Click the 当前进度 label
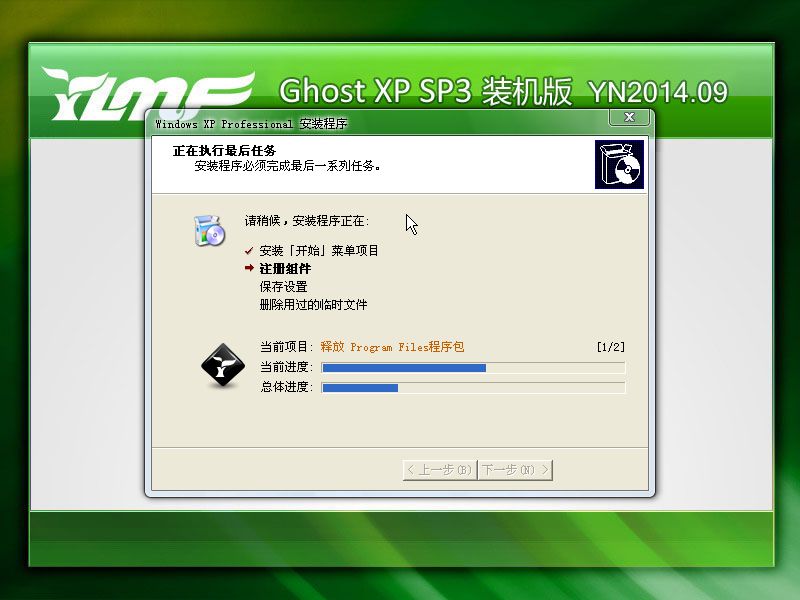The height and width of the screenshot is (600, 800). (x=286, y=367)
